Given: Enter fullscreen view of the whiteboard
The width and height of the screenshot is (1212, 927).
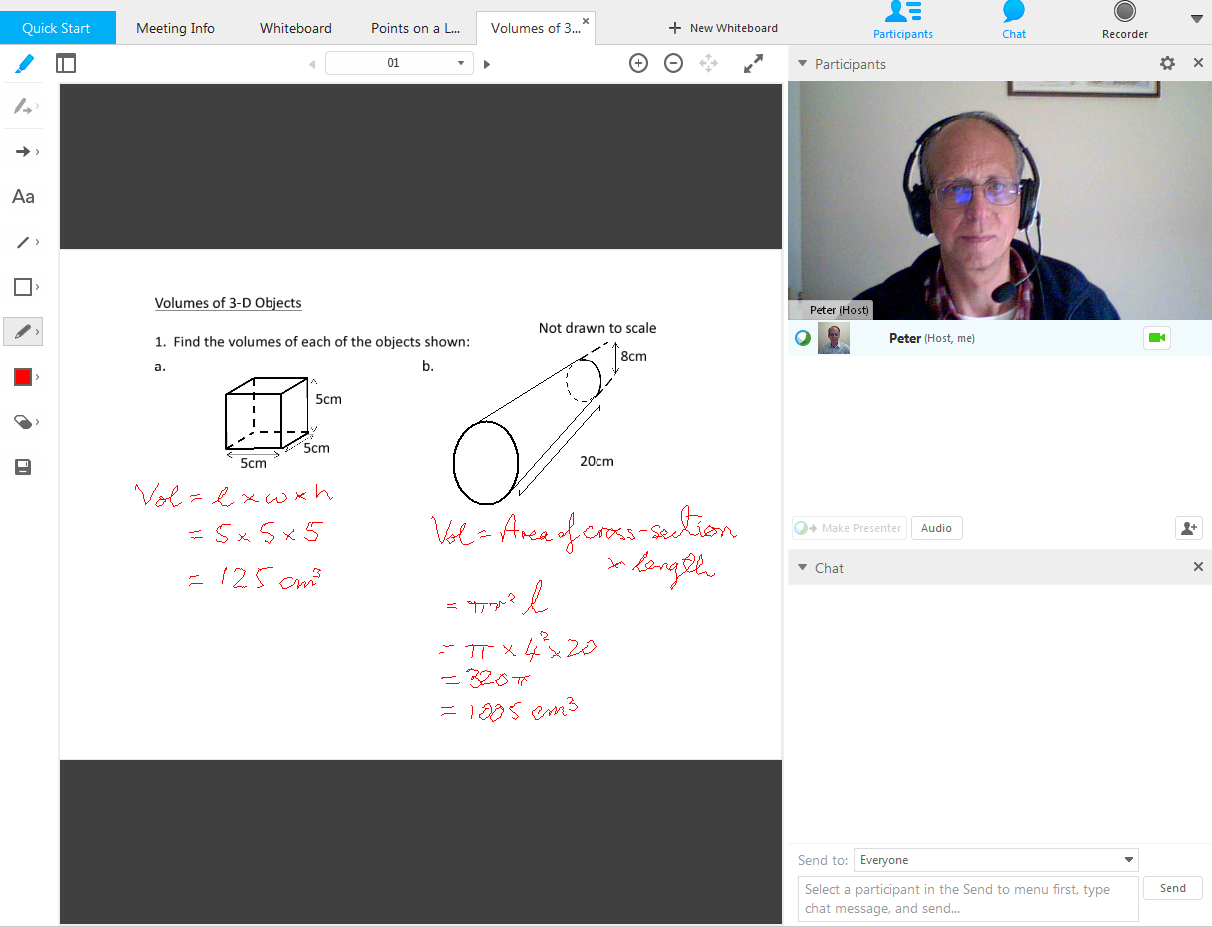Looking at the screenshot, I should click(753, 62).
